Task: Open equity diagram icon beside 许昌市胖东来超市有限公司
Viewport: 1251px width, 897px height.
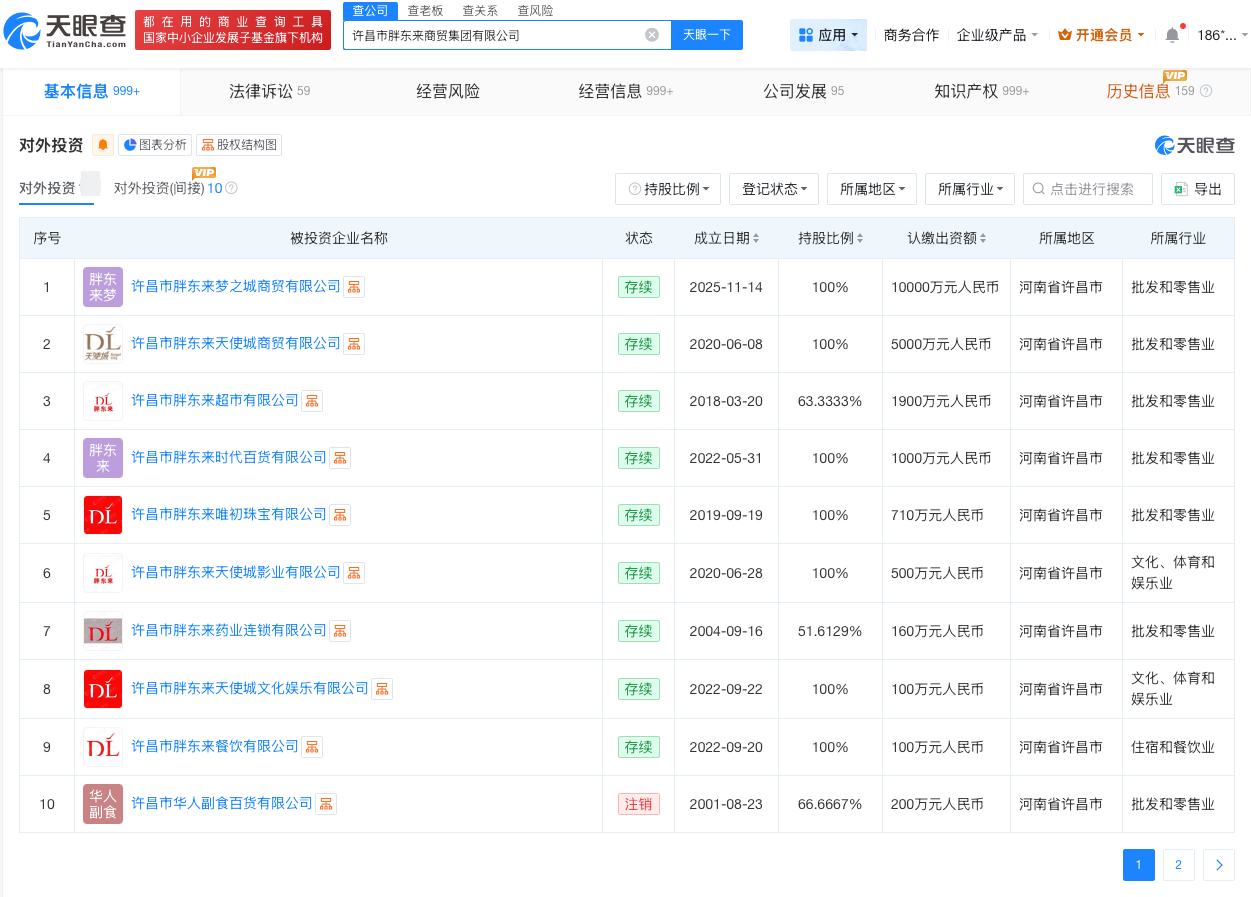Action: [311, 401]
